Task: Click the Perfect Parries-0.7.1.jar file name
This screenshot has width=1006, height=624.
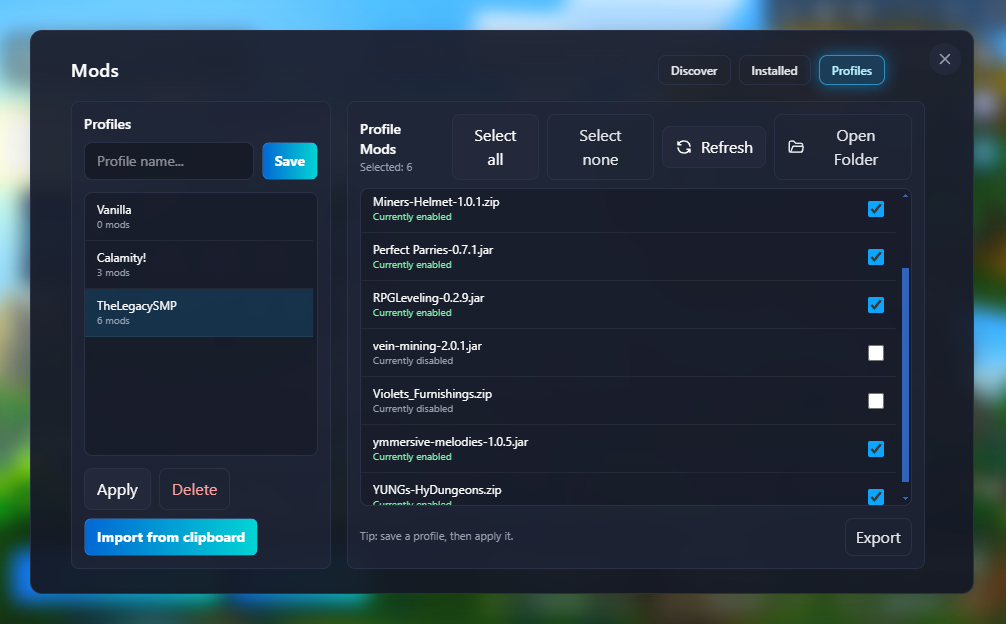Action: [433, 250]
